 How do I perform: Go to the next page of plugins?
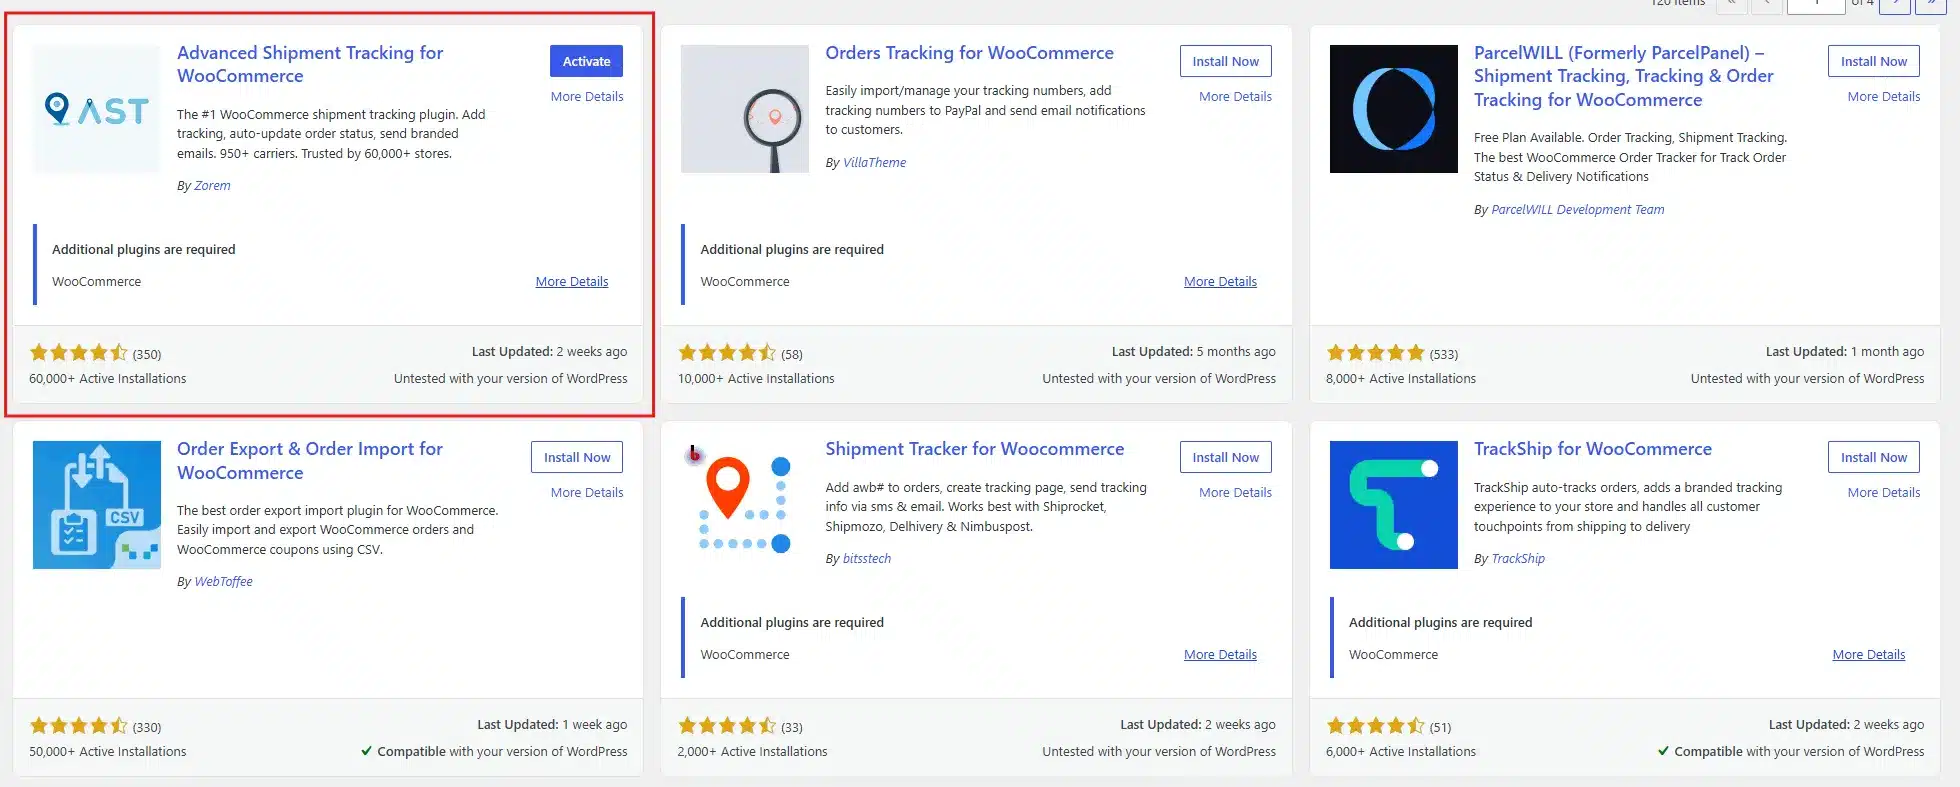pos(1895,5)
